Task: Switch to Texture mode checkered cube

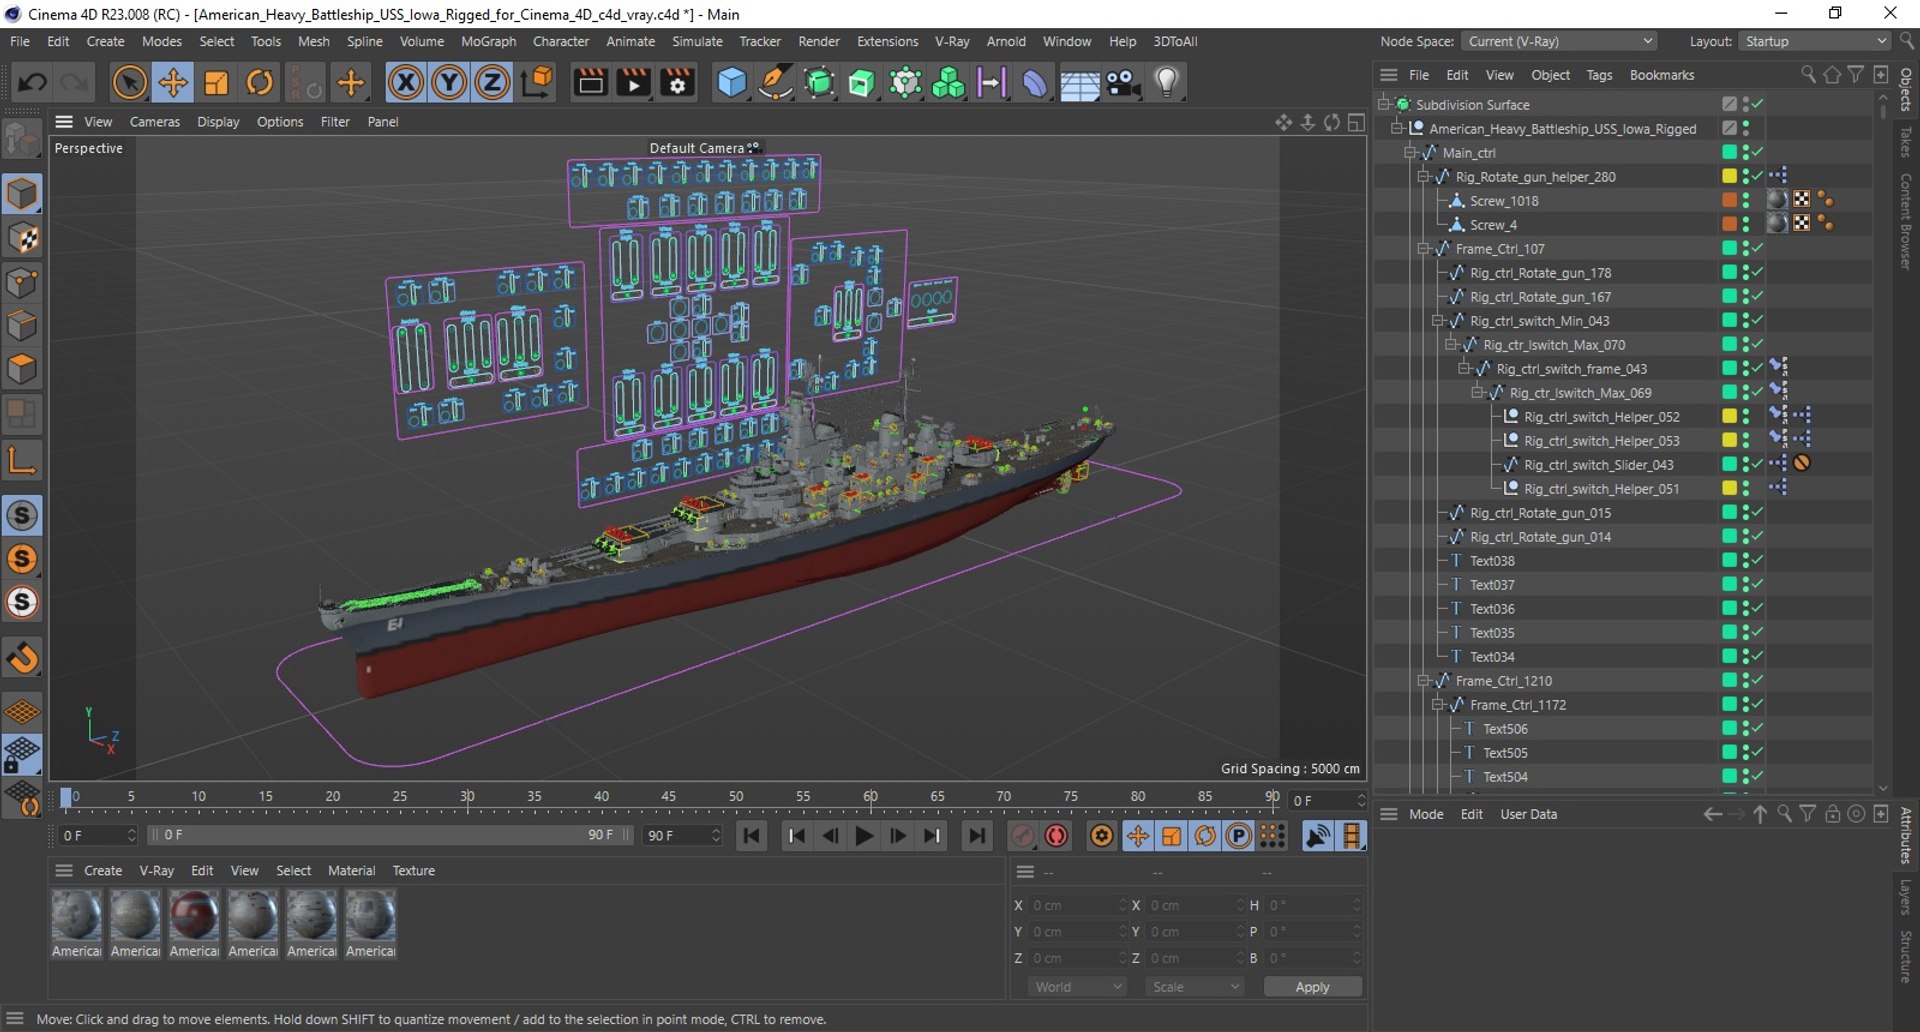Action: point(22,238)
